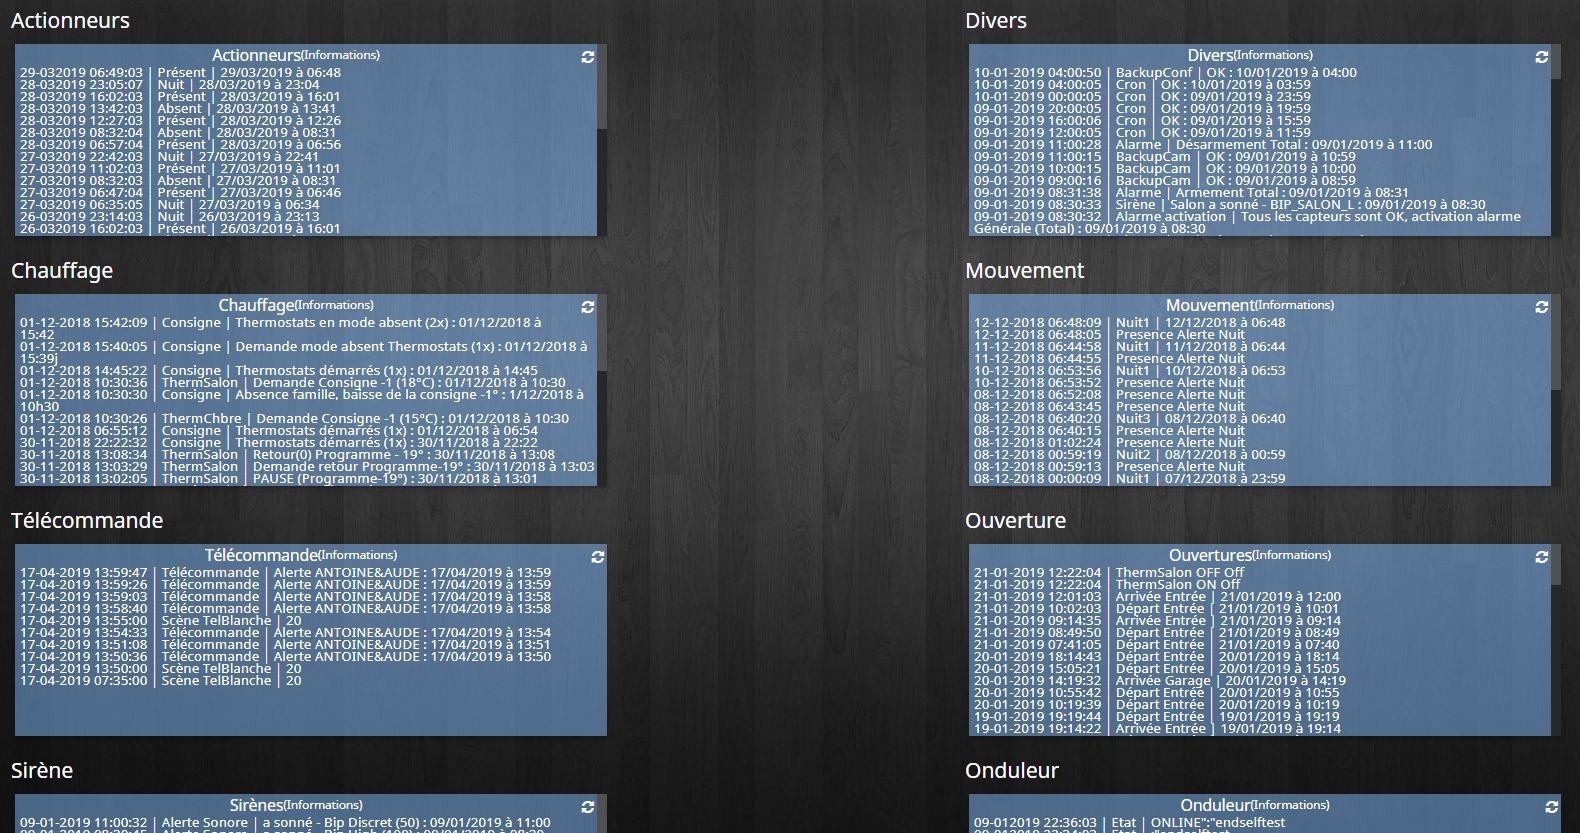Select the Sirène Salon a sonné entry

(x=1230, y=205)
